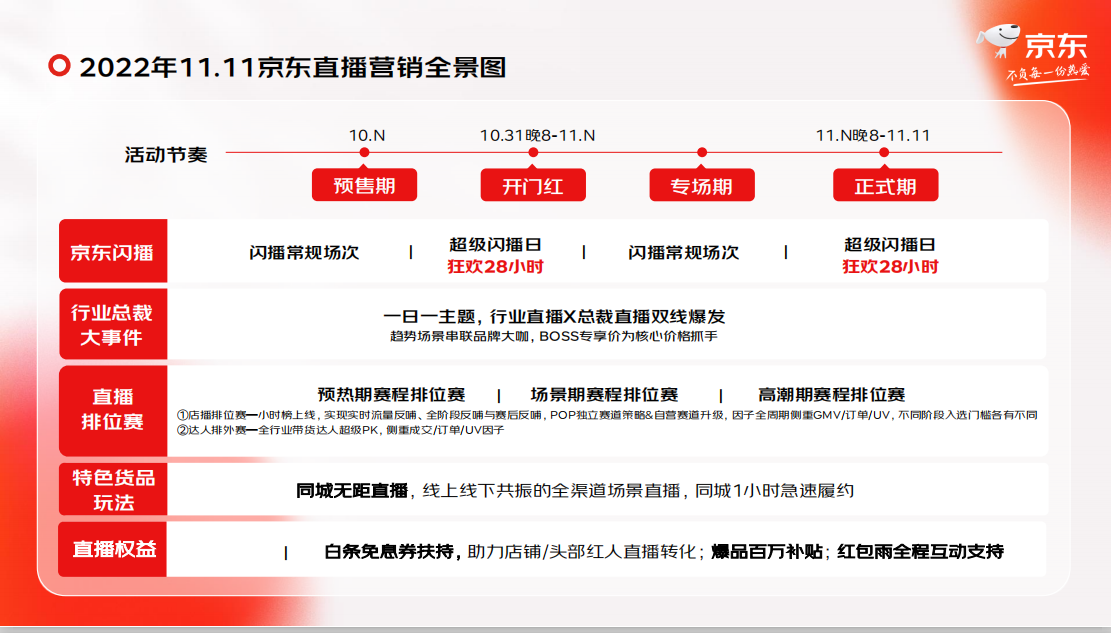Open the 特色货品玩法 row label
The height and width of the screenshot is (633, 1111).
[112, 489]
